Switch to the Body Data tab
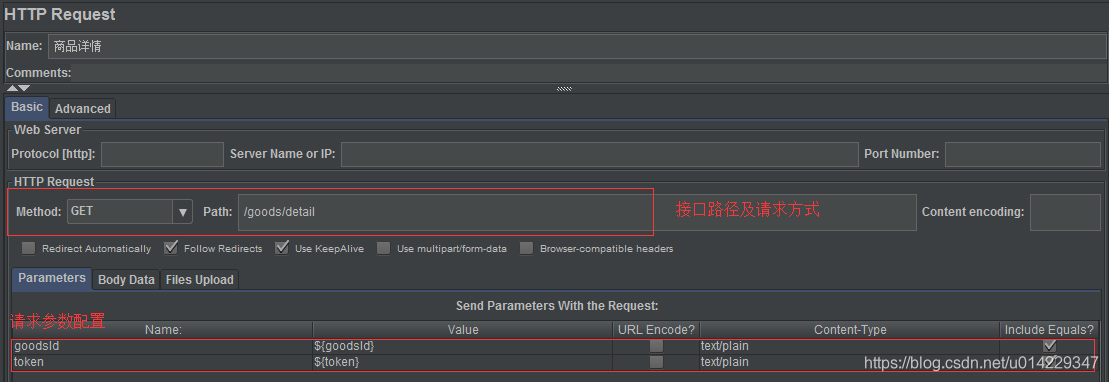 click(x=126, y=279)
